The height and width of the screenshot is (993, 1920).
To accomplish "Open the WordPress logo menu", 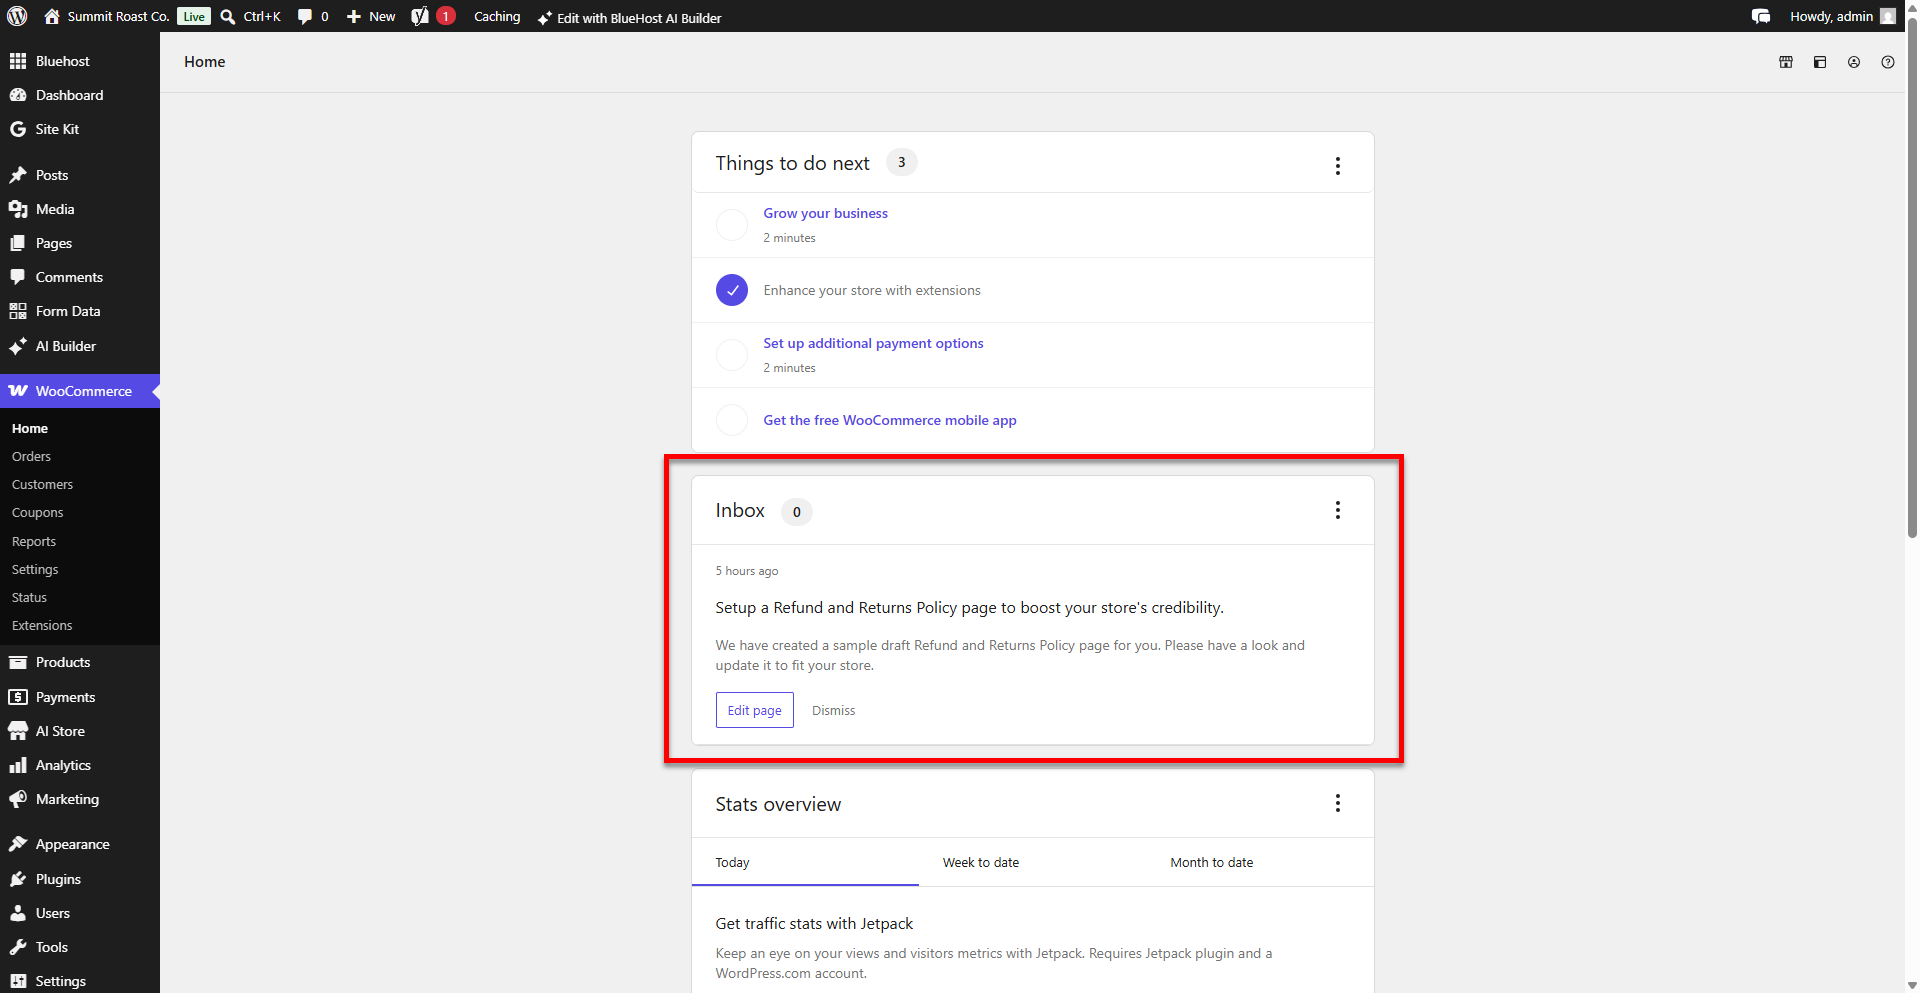I will tap(17, 16).
